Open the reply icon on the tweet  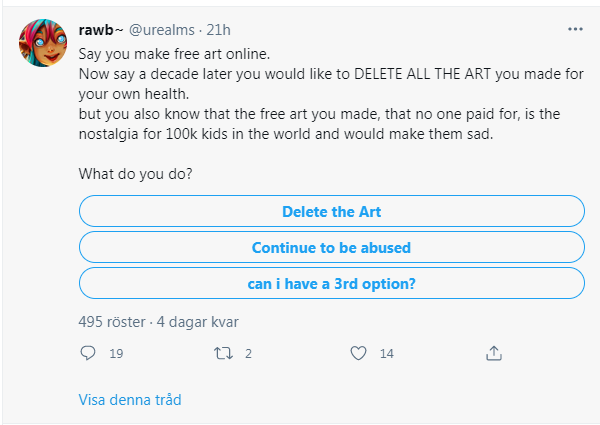click(x=88, y=353)
